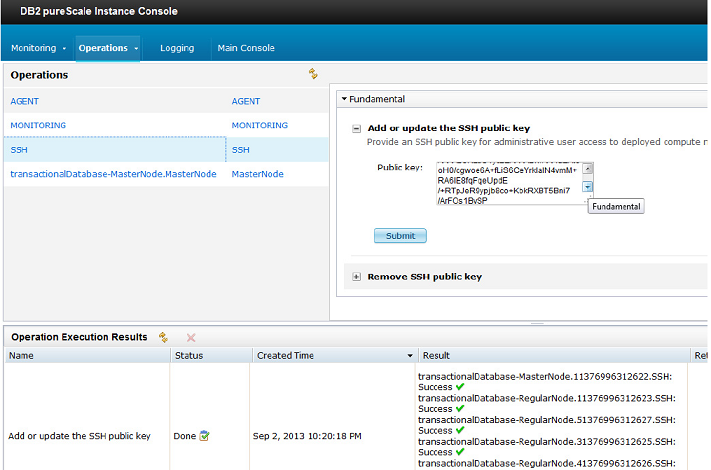The width and height of the screenshot is (711, 470).
Task: Open the Operations menu dropdown
Action: [x=134, y=48]
